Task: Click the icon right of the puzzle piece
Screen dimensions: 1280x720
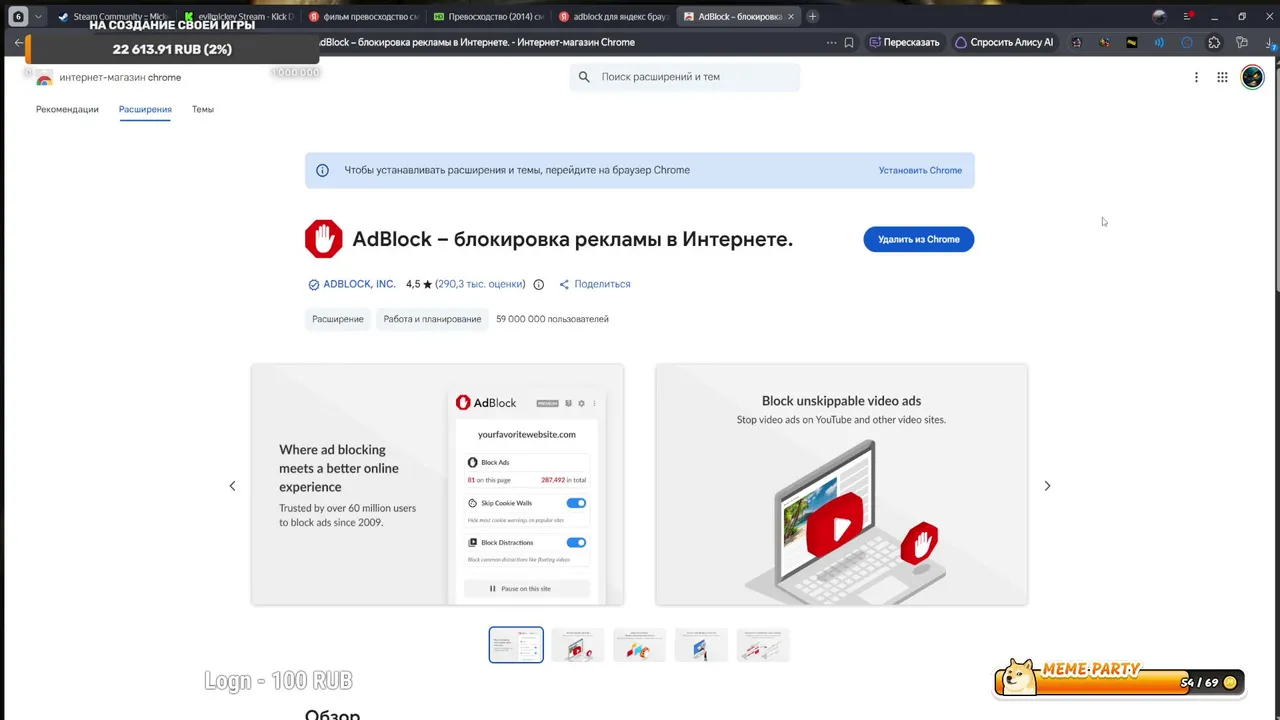Action: click(x=1242, y=43)
